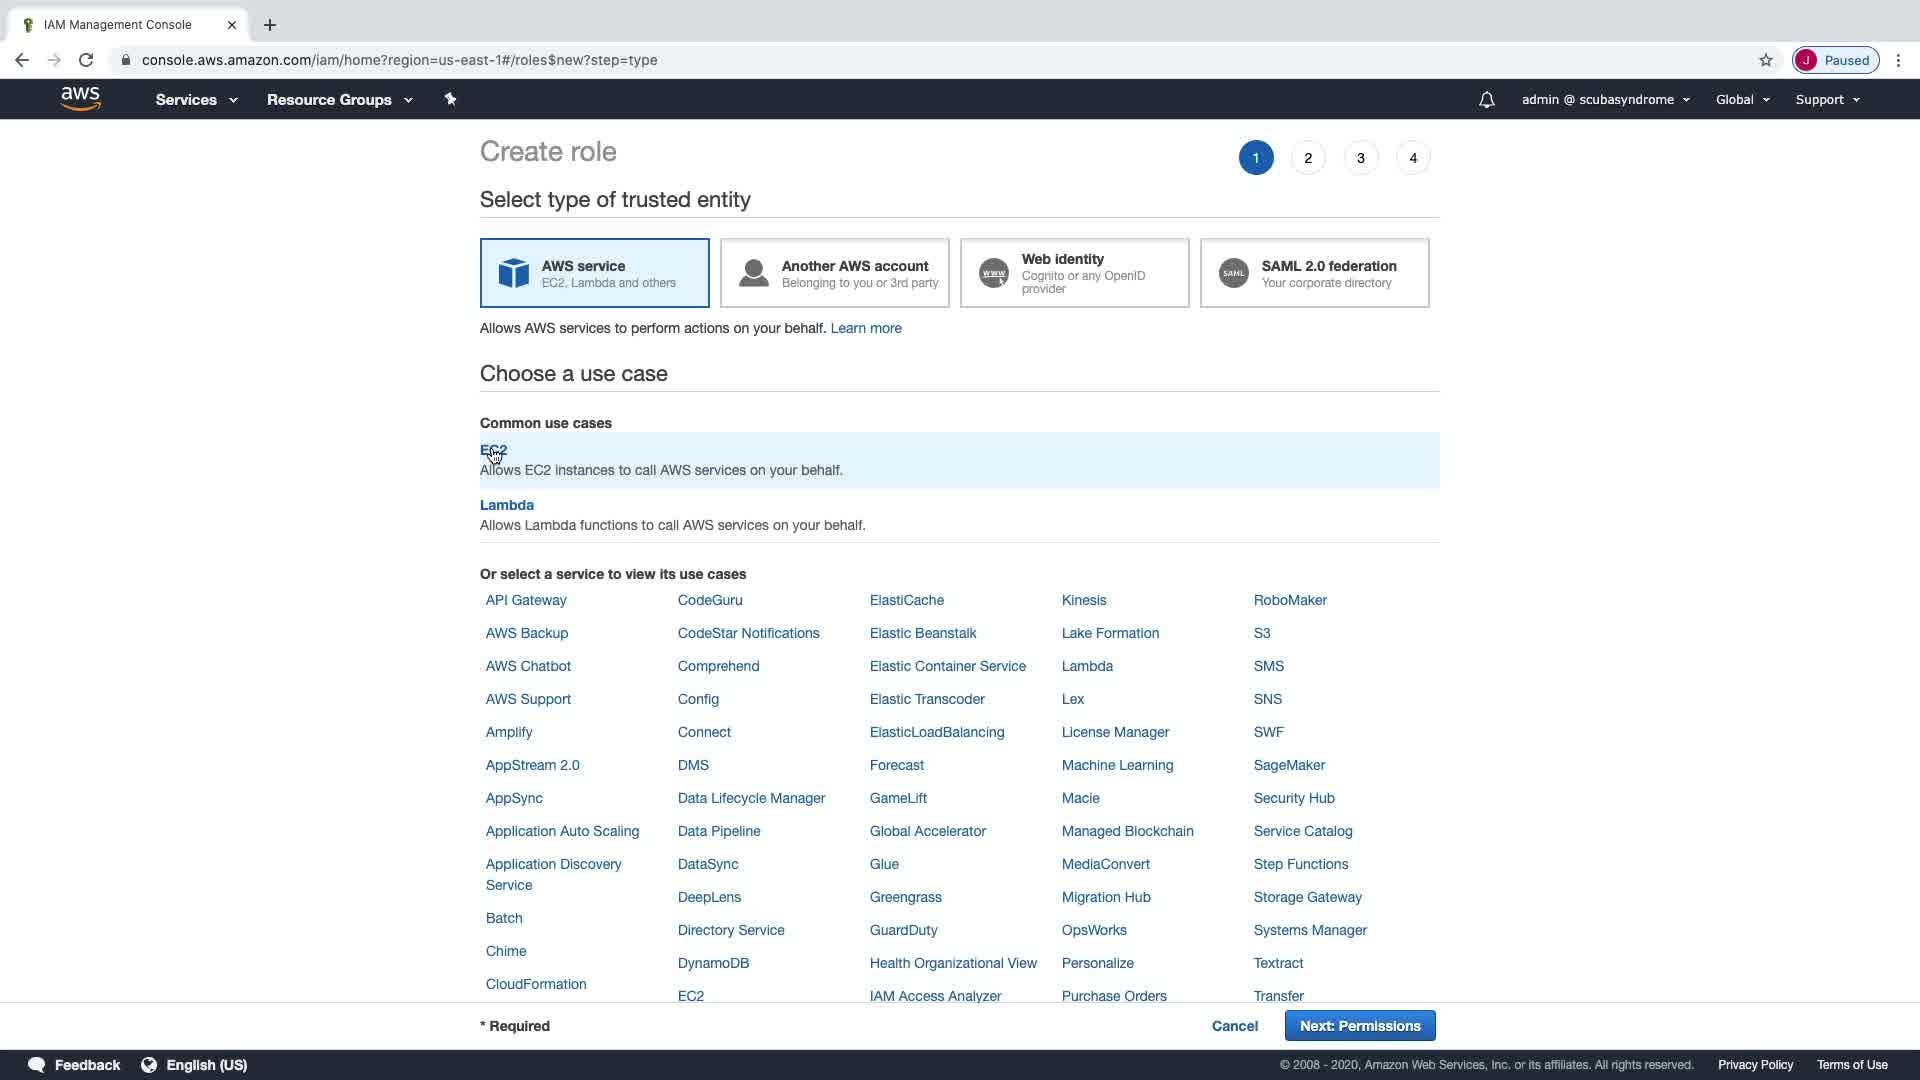Image resolution: width=1920 pixels, height=1080 pixels.
Task: Open the Learn more link
Action: [x=865, y=328]
